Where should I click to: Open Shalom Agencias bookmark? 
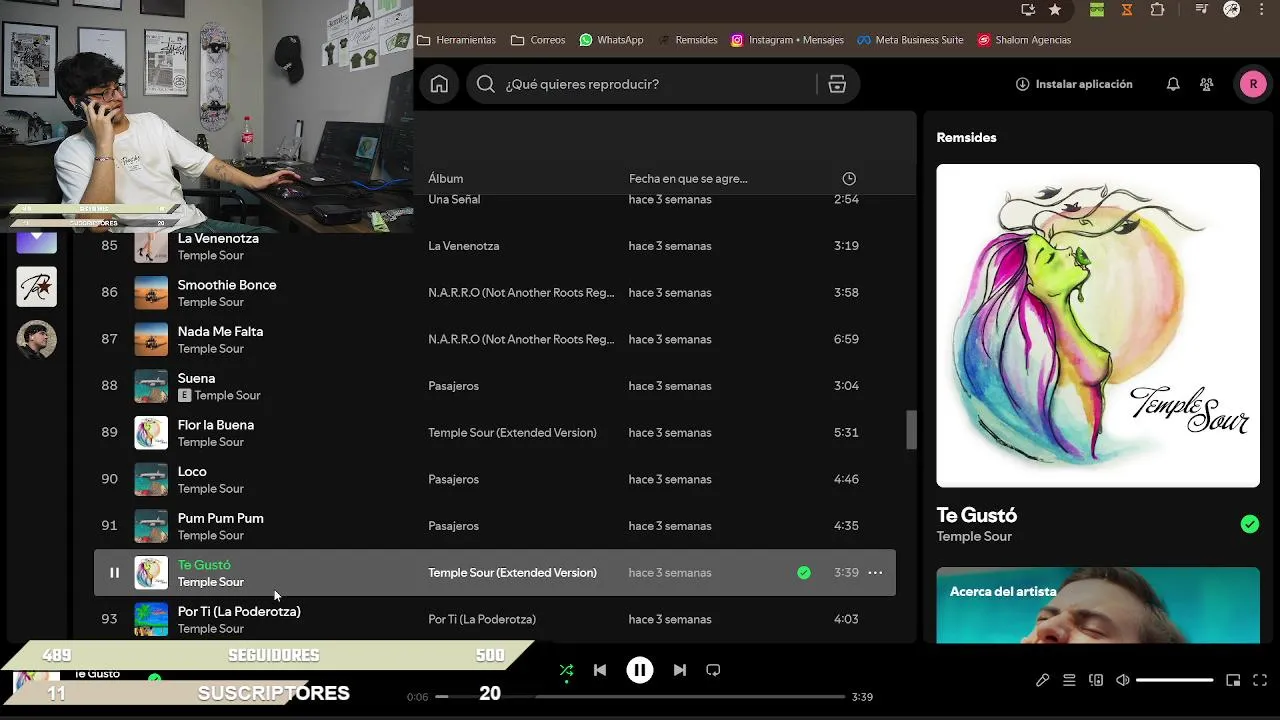click(1024, 40)
